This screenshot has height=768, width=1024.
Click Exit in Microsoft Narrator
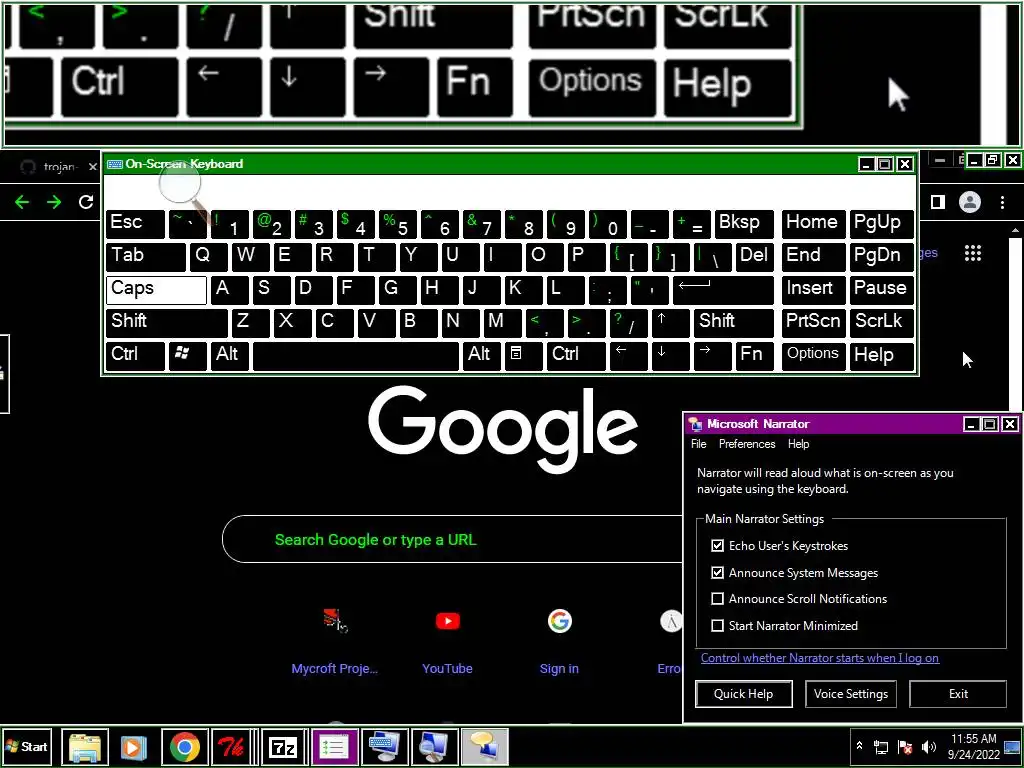pyautogui.click(x=958, y=694)
